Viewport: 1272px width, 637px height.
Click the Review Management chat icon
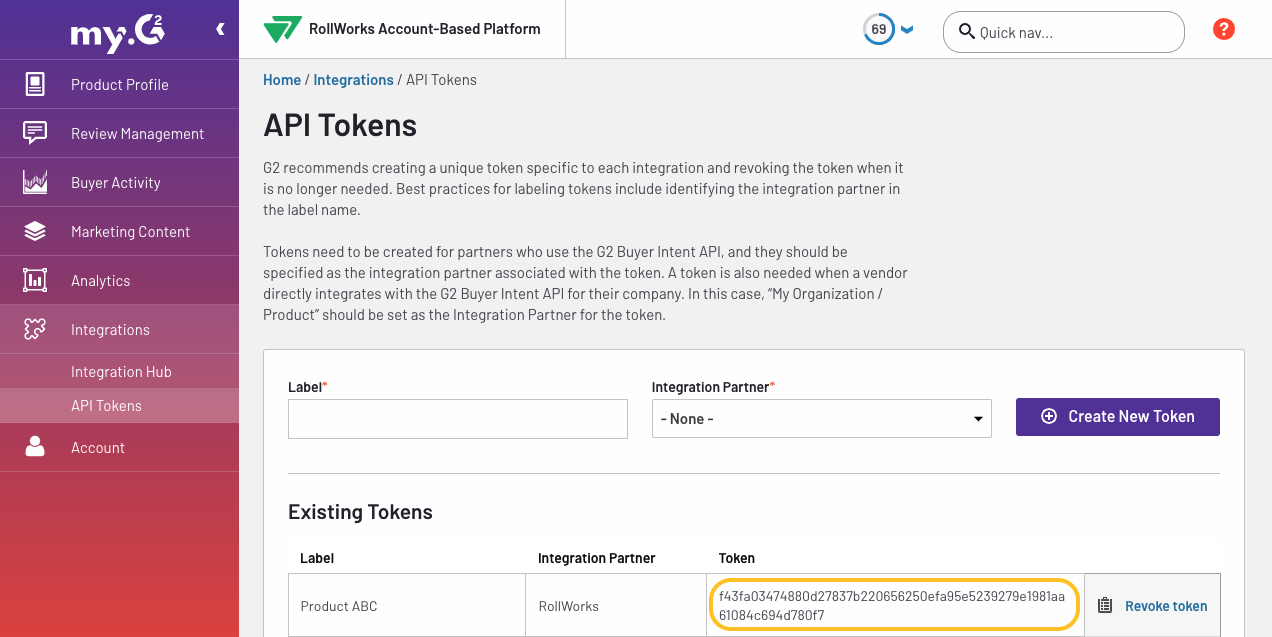point(35,133)
